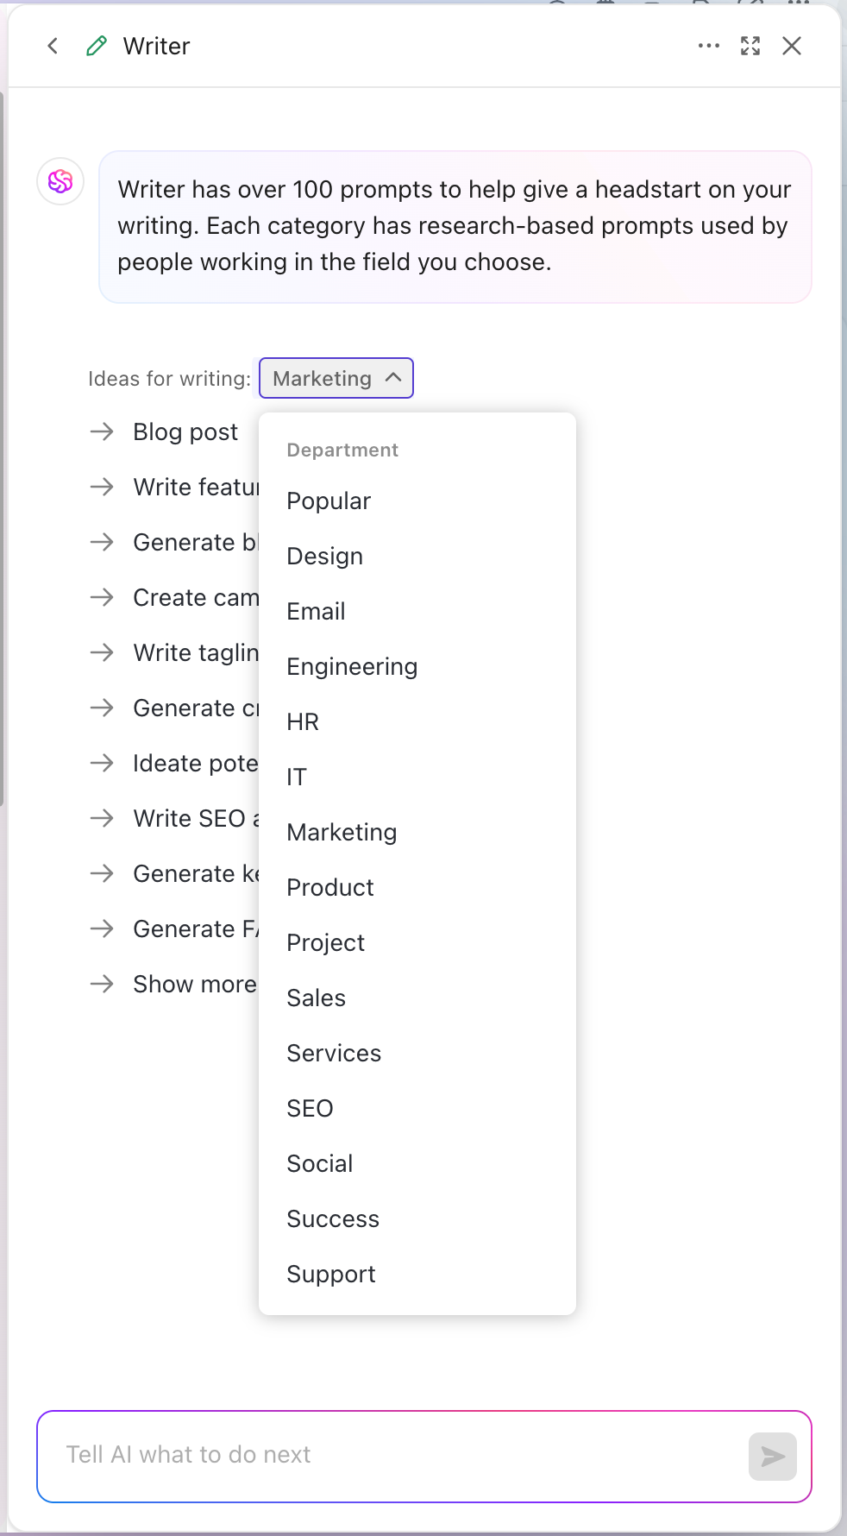
Task: Click the AI assistant avatar icon
Action: tap(60, 181)
